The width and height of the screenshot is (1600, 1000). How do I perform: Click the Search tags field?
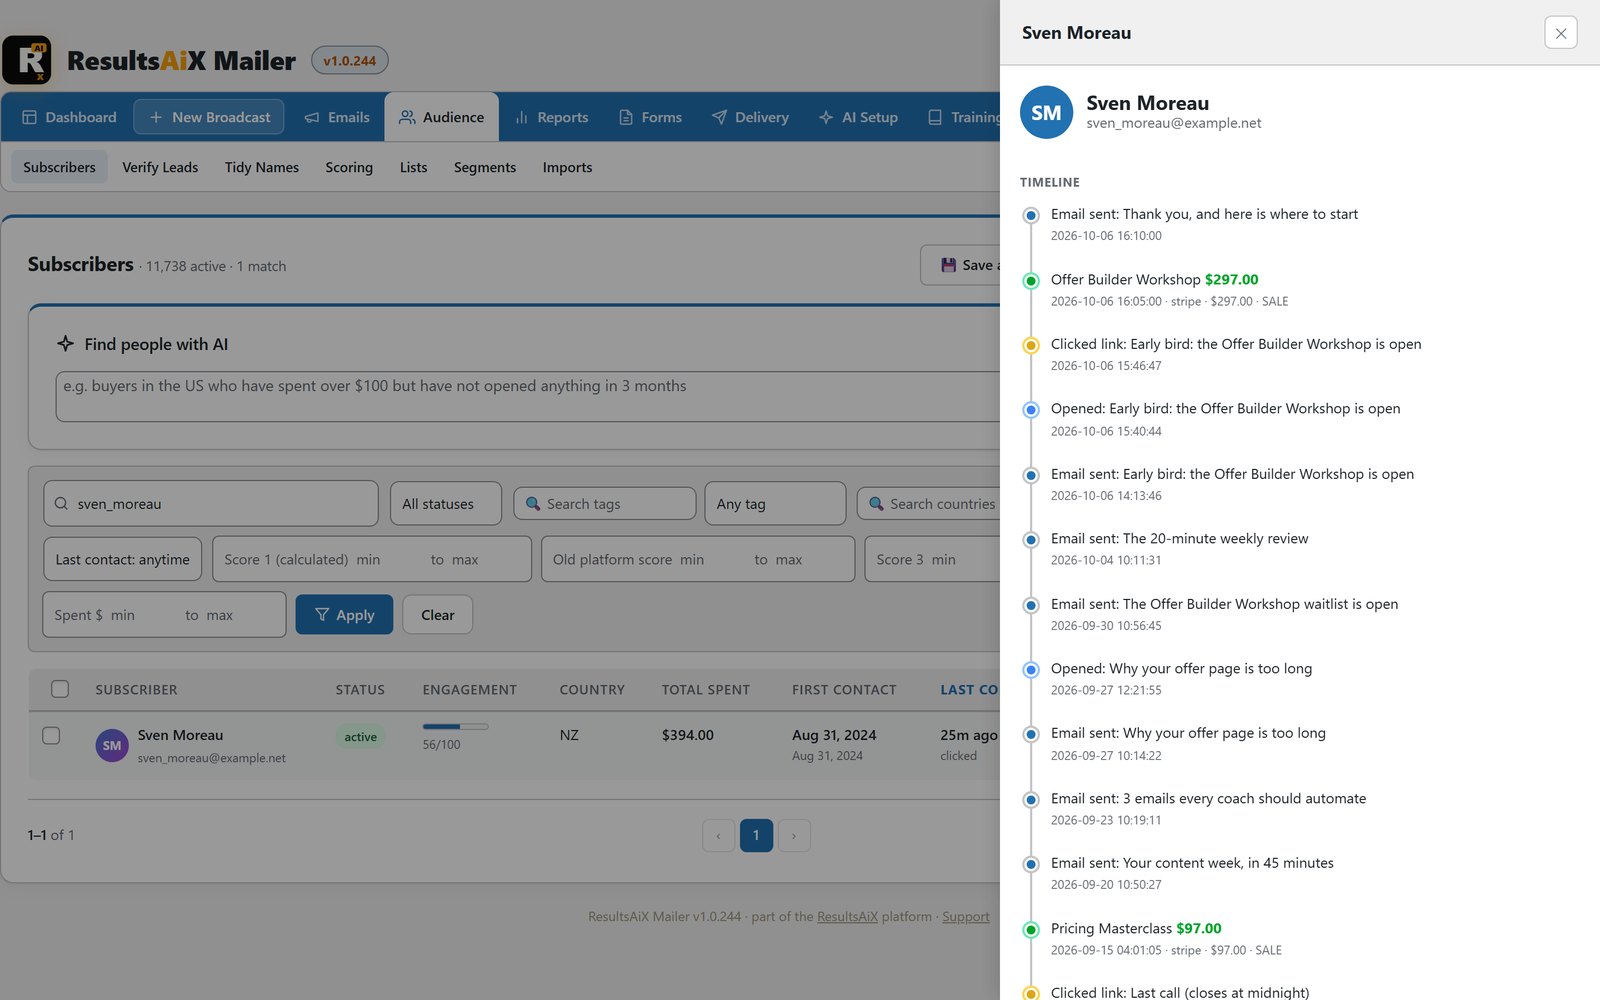click(605, 503)
